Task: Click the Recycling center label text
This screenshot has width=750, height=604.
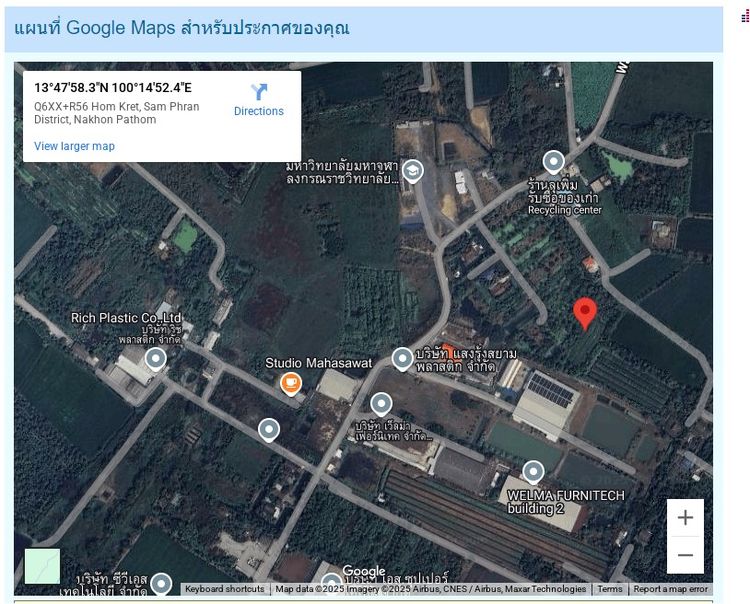Action: (x=564, y=210)
